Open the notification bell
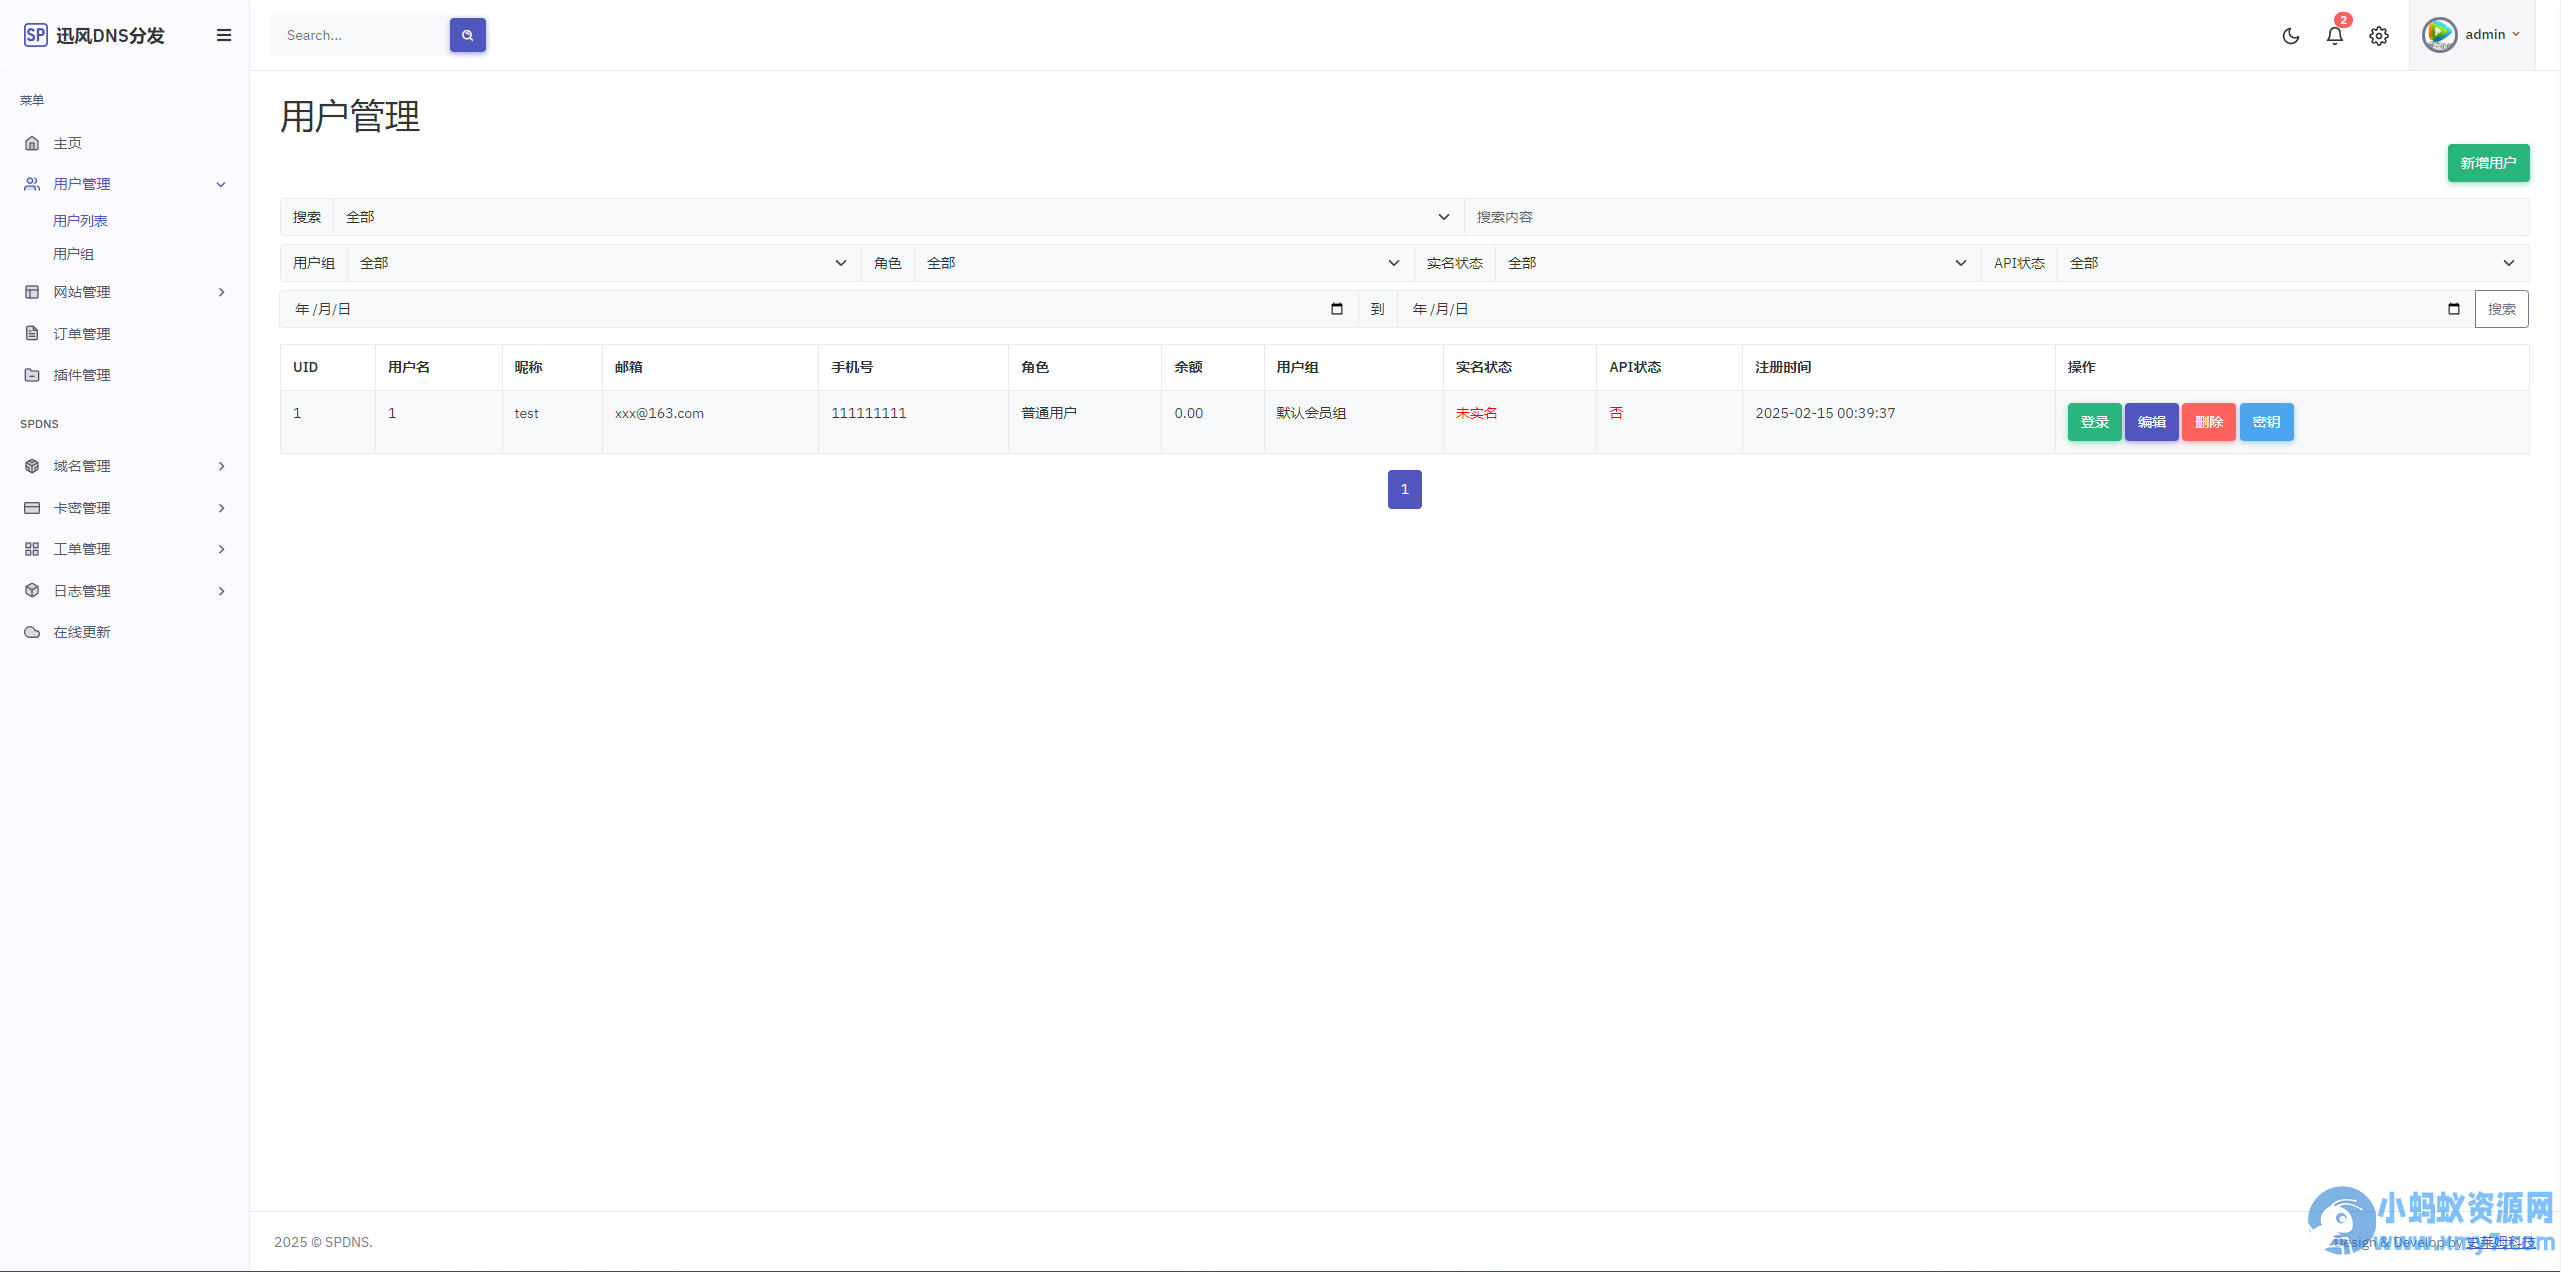Viewport: 2561px width, 1272px height. click(x=2334, y=36)
